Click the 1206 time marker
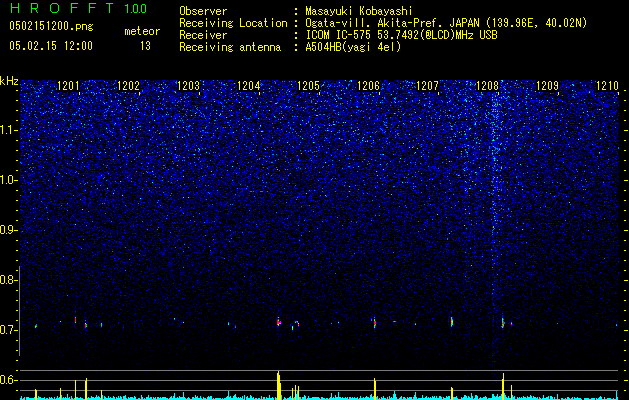 click(368, 85)
